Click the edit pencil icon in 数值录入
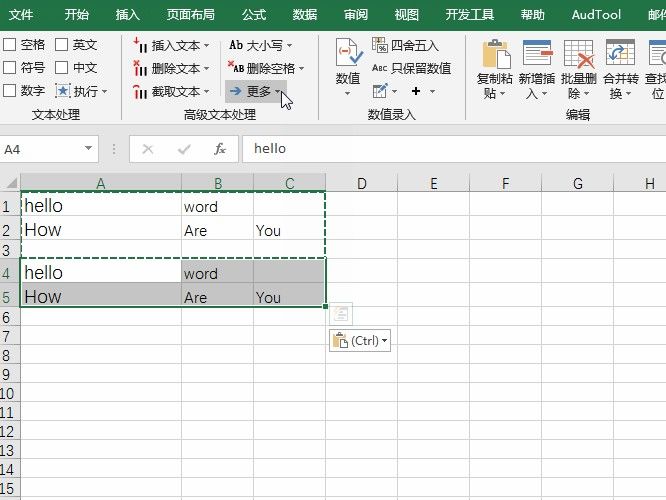Screen dimensions: 666x500 380,90
